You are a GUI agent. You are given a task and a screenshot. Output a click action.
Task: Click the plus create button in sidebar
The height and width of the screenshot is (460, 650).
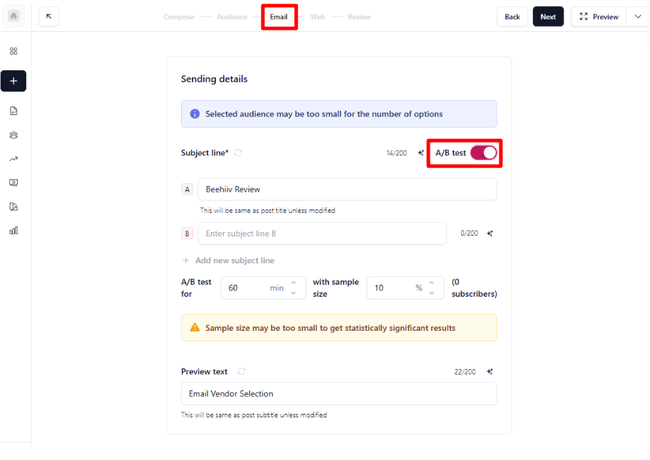(14, 81)
